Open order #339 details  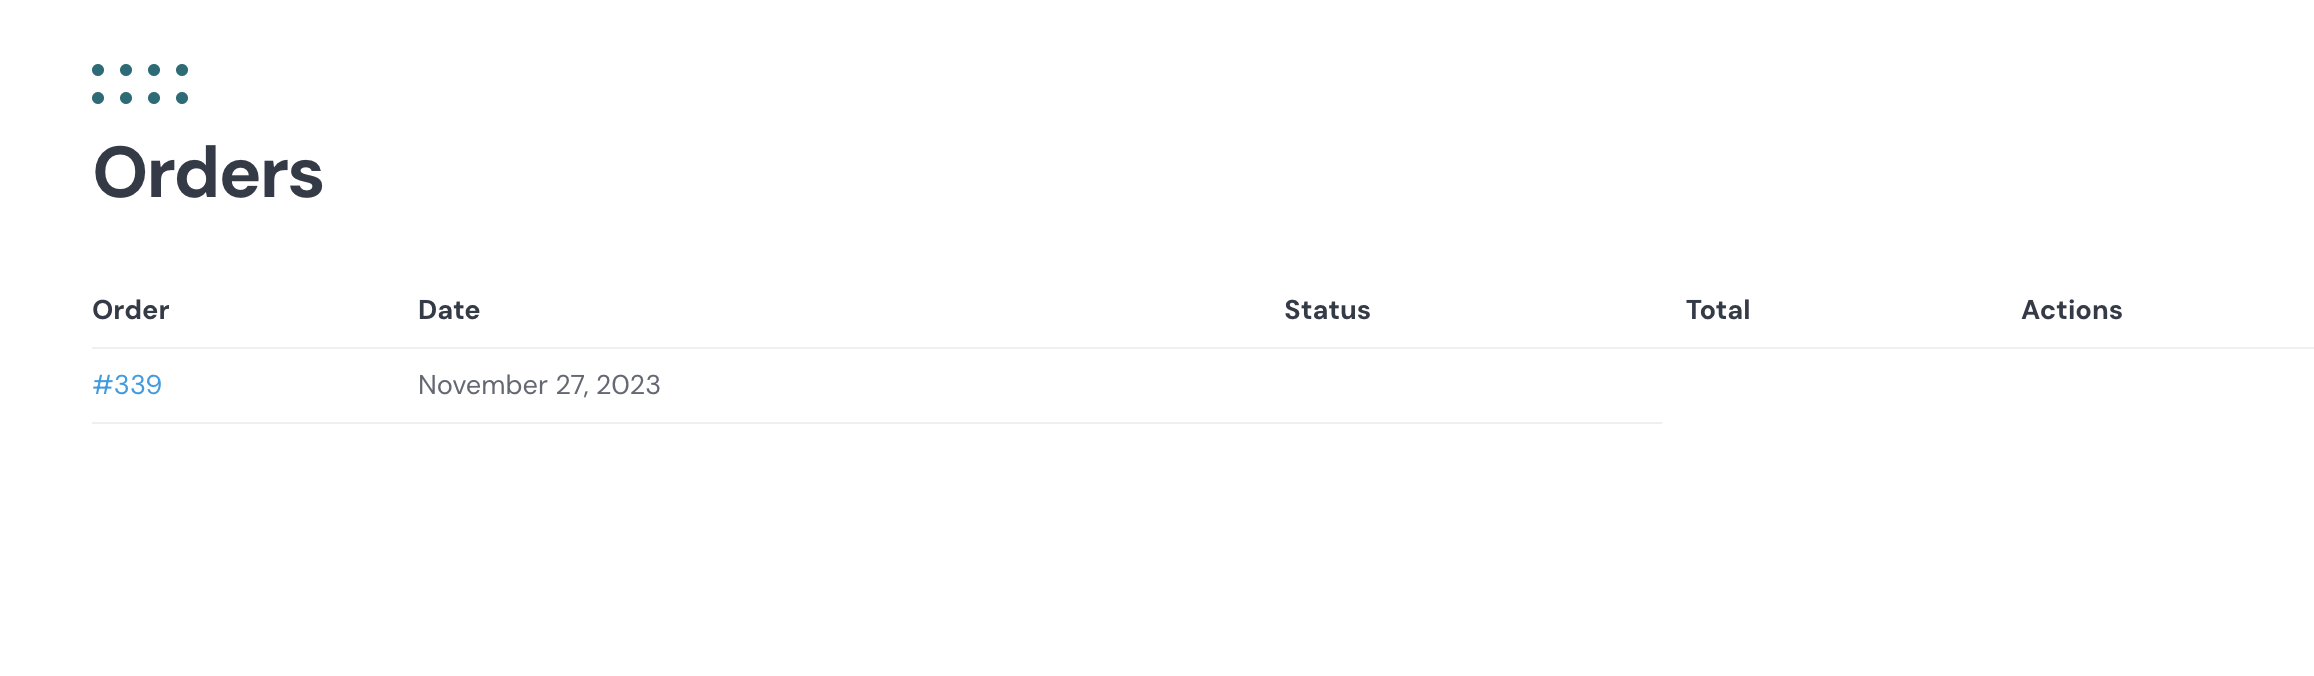tap(127, 385)
